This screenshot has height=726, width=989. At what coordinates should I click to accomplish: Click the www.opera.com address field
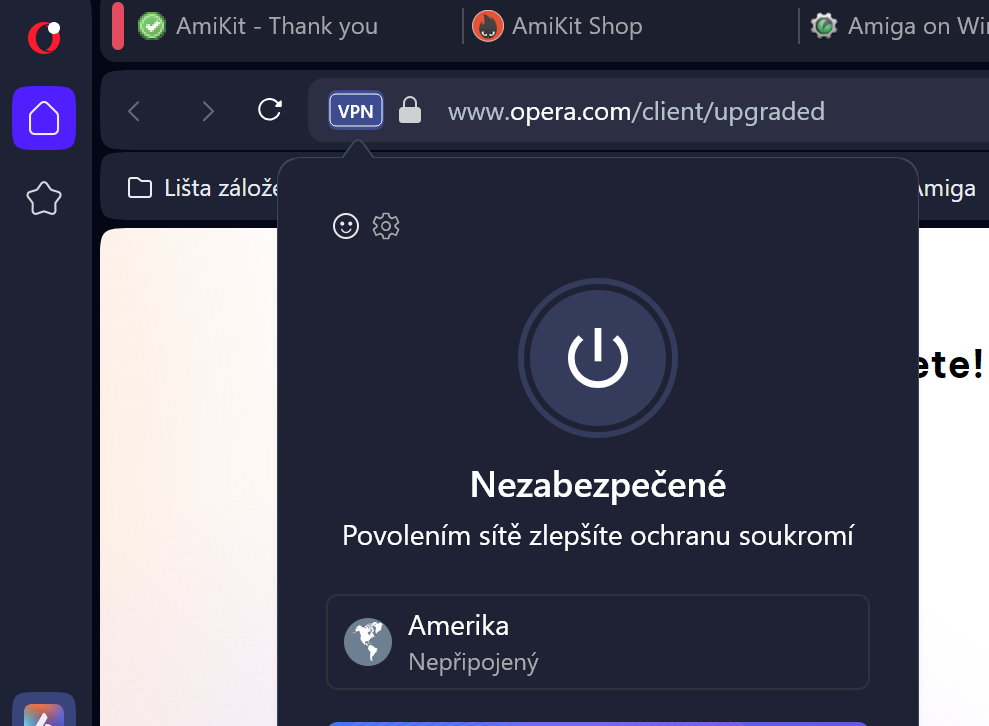[x=636, y=111]
